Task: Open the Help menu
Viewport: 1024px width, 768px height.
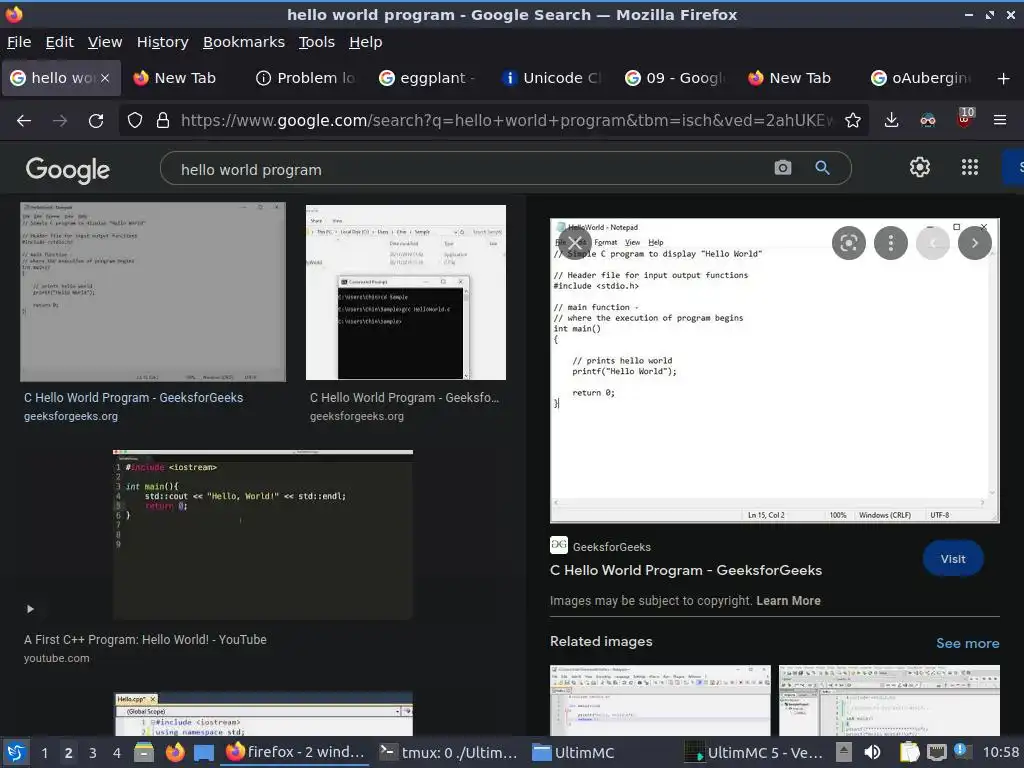Action: tap(366, 42)
